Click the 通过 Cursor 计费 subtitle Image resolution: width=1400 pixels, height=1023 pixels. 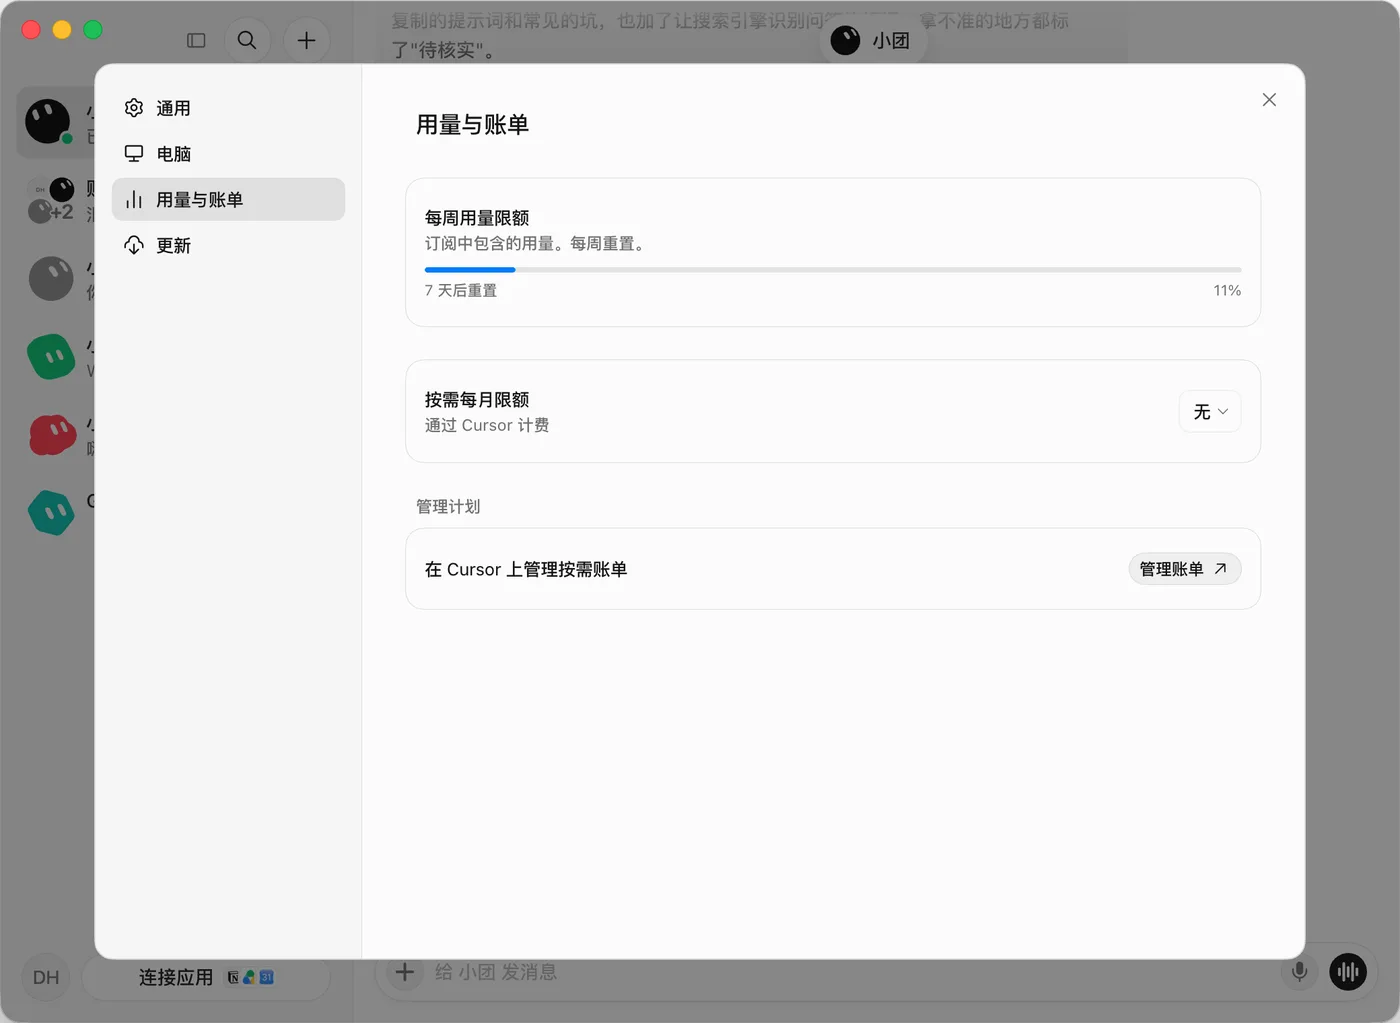pos(487,426)
